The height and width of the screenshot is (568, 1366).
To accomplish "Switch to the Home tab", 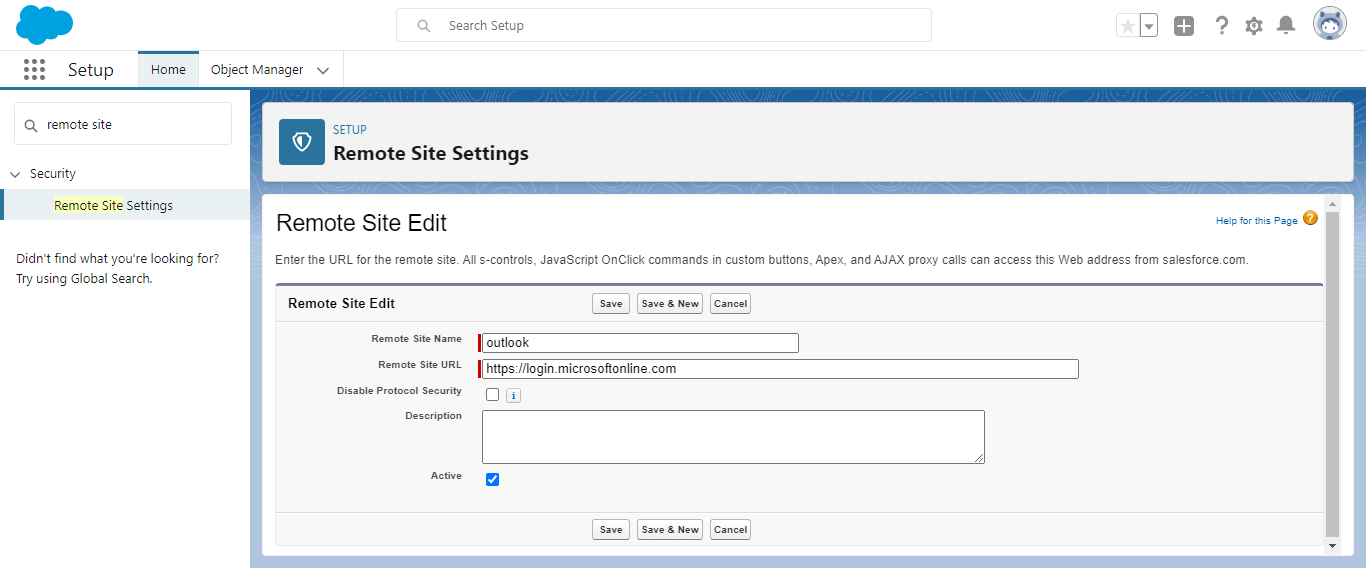I will click(x=168, y=70).
